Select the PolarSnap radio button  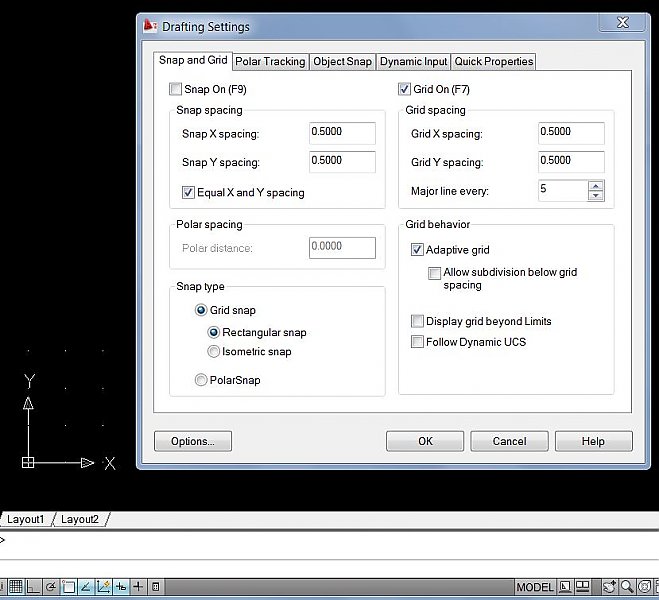point(201,380)
